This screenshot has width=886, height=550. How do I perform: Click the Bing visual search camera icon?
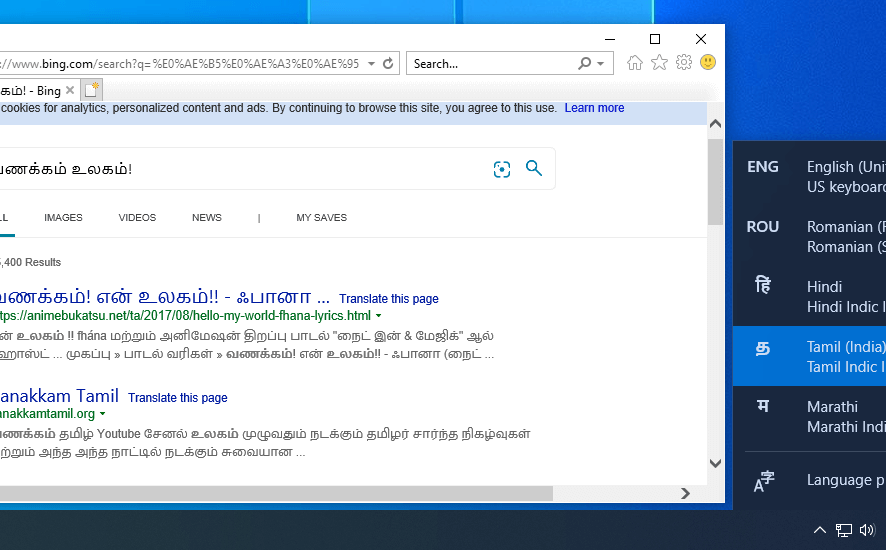click(502, 169)
